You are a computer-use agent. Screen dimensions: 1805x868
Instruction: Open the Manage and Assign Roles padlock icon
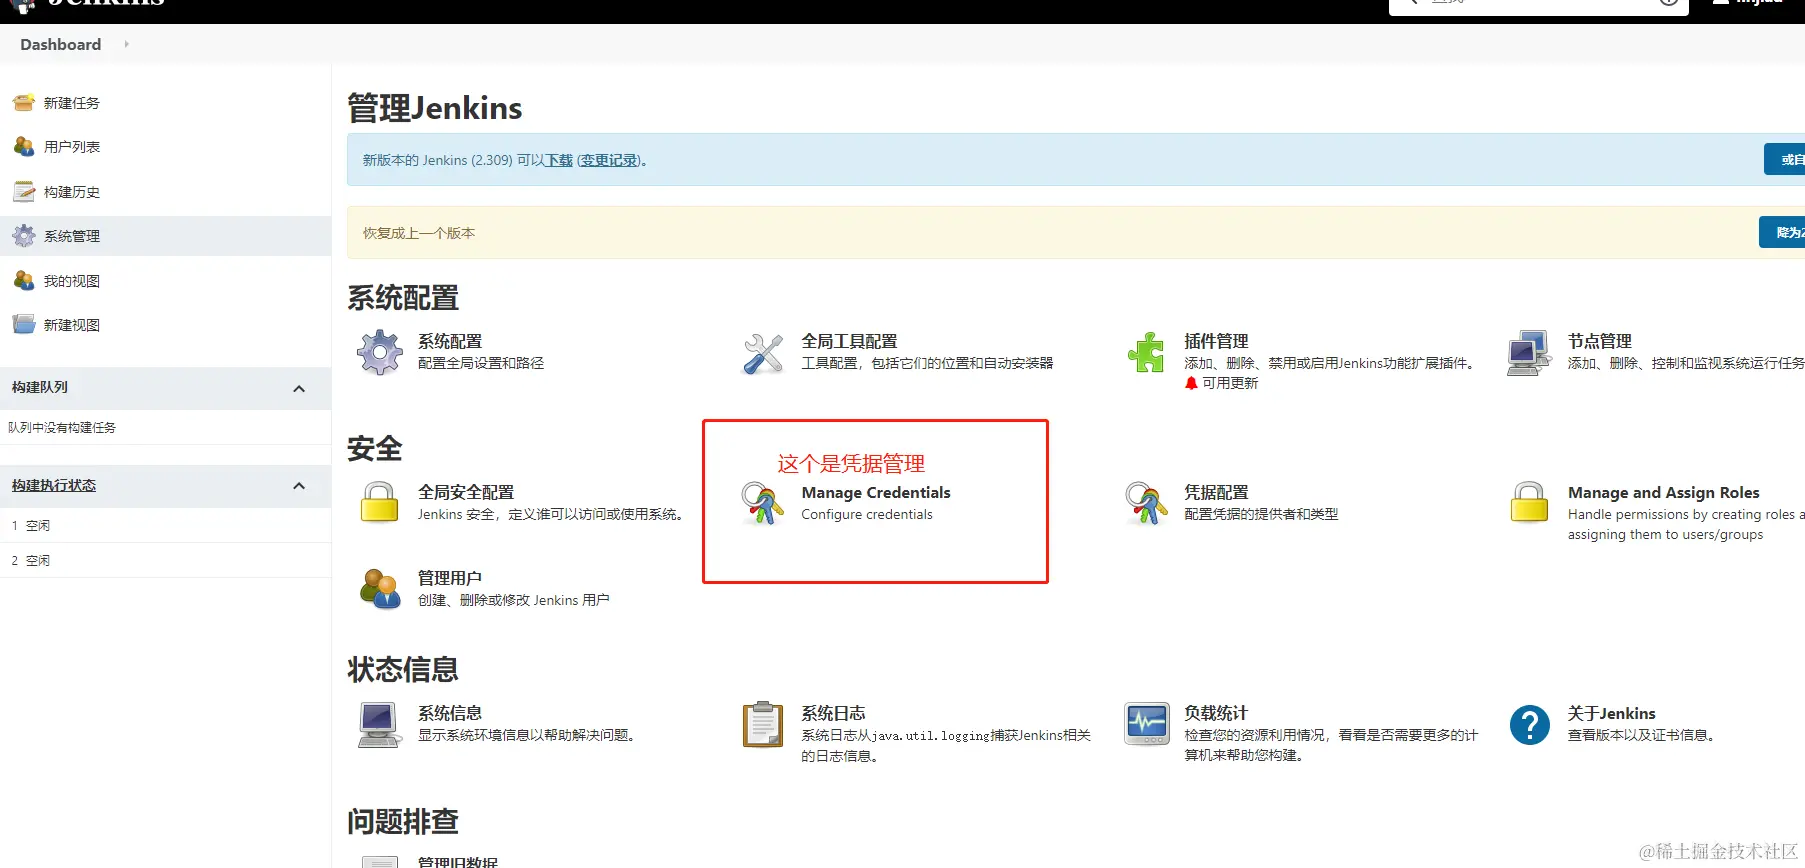click(x=1529, y=502)
